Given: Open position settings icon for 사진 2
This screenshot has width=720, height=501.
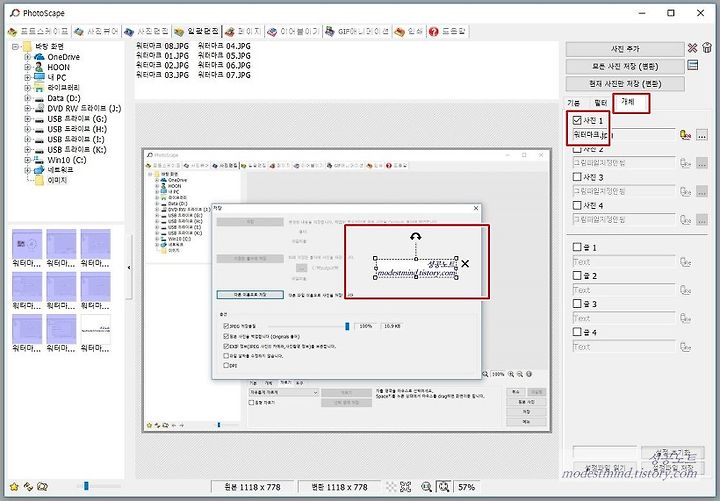Looking at the screenshot, I should pyautogui.click(x=685, y=163).
